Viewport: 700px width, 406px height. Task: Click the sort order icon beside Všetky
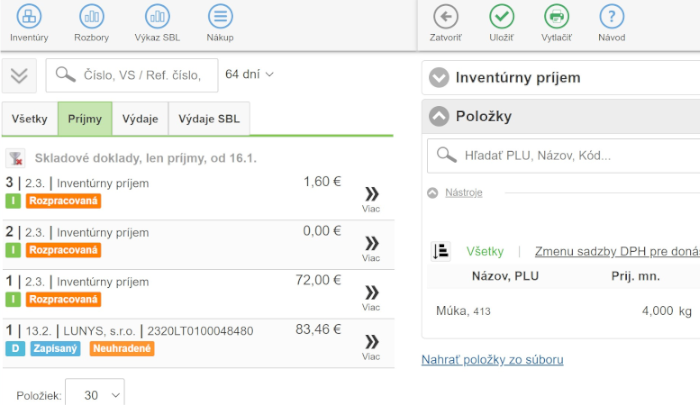(x=441, y=252)
